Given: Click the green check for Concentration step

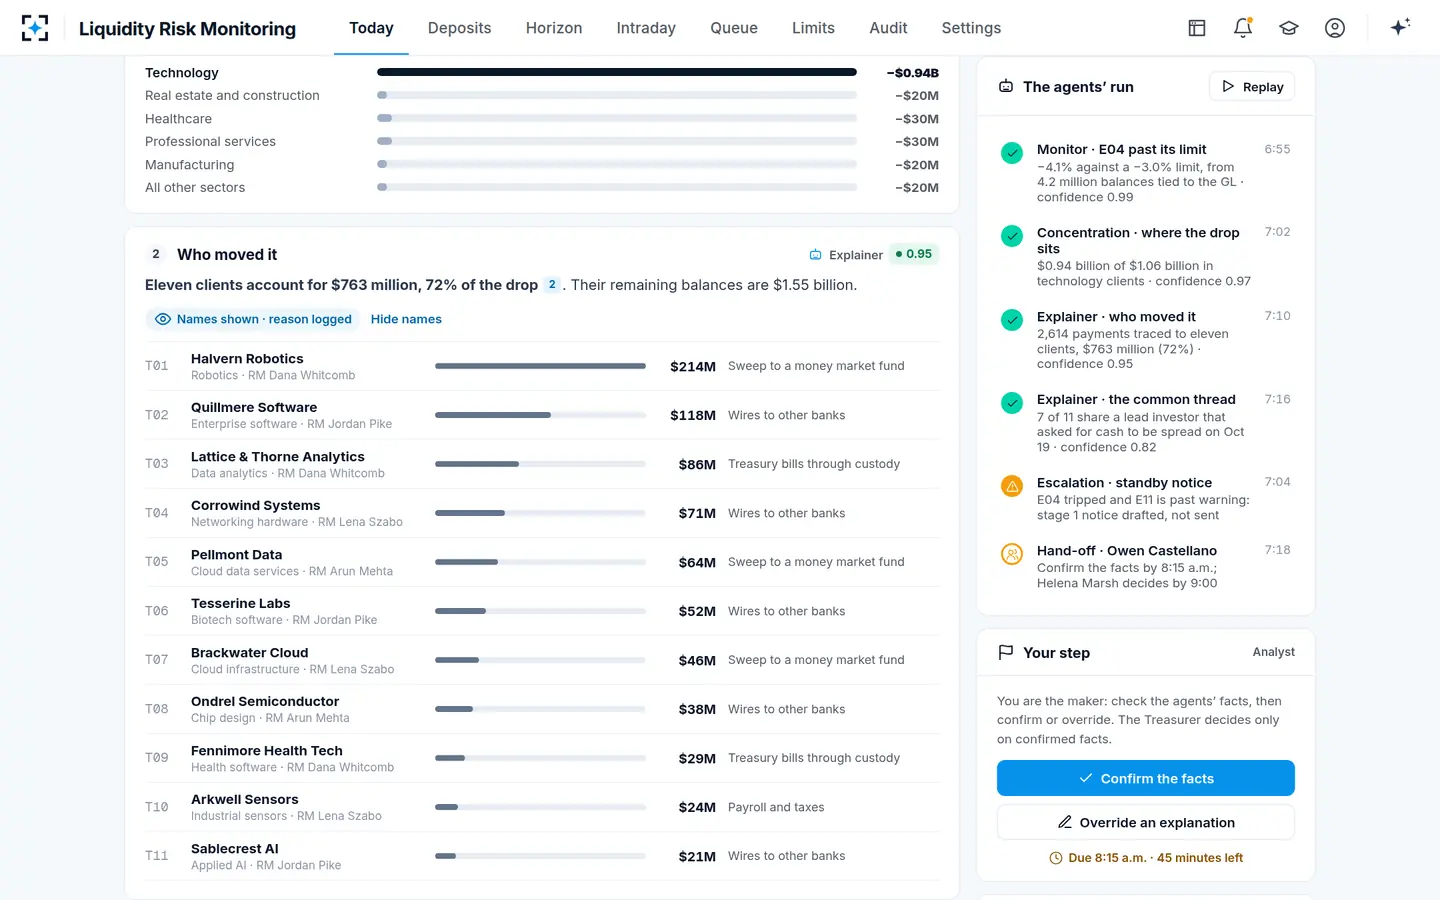Looking at the screenshot, I should (x=1012, y=236).
